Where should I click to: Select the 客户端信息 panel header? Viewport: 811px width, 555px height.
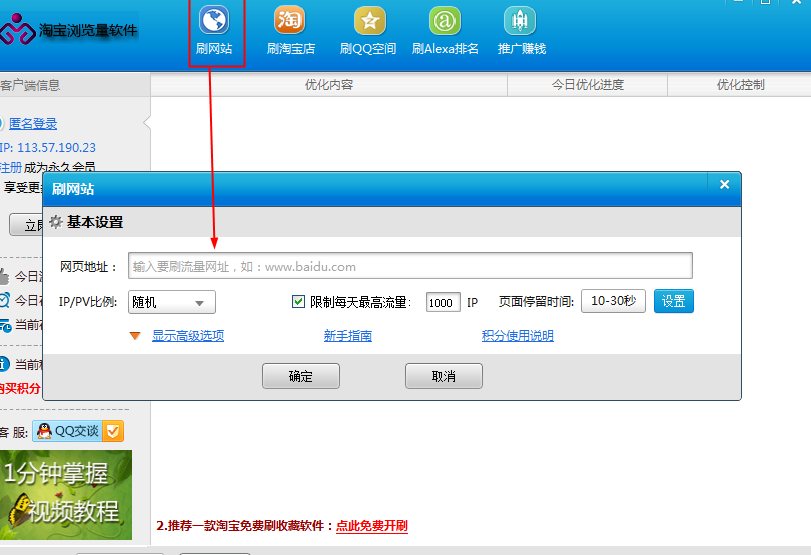pos(75,85)
